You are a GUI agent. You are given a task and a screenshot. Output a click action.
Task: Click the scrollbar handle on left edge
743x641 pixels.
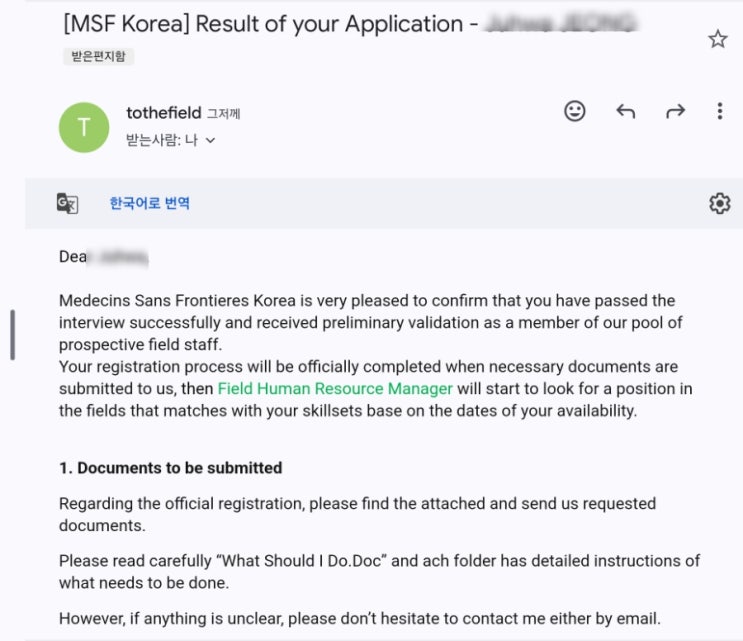[x=12, y=334]
